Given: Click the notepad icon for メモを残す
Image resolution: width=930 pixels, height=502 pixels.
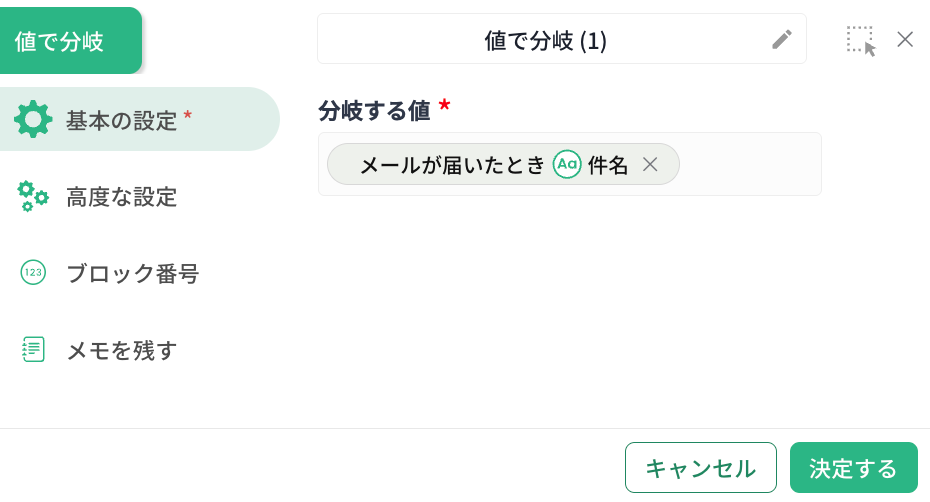Looking at the screenshot, I should pos(33,350).
